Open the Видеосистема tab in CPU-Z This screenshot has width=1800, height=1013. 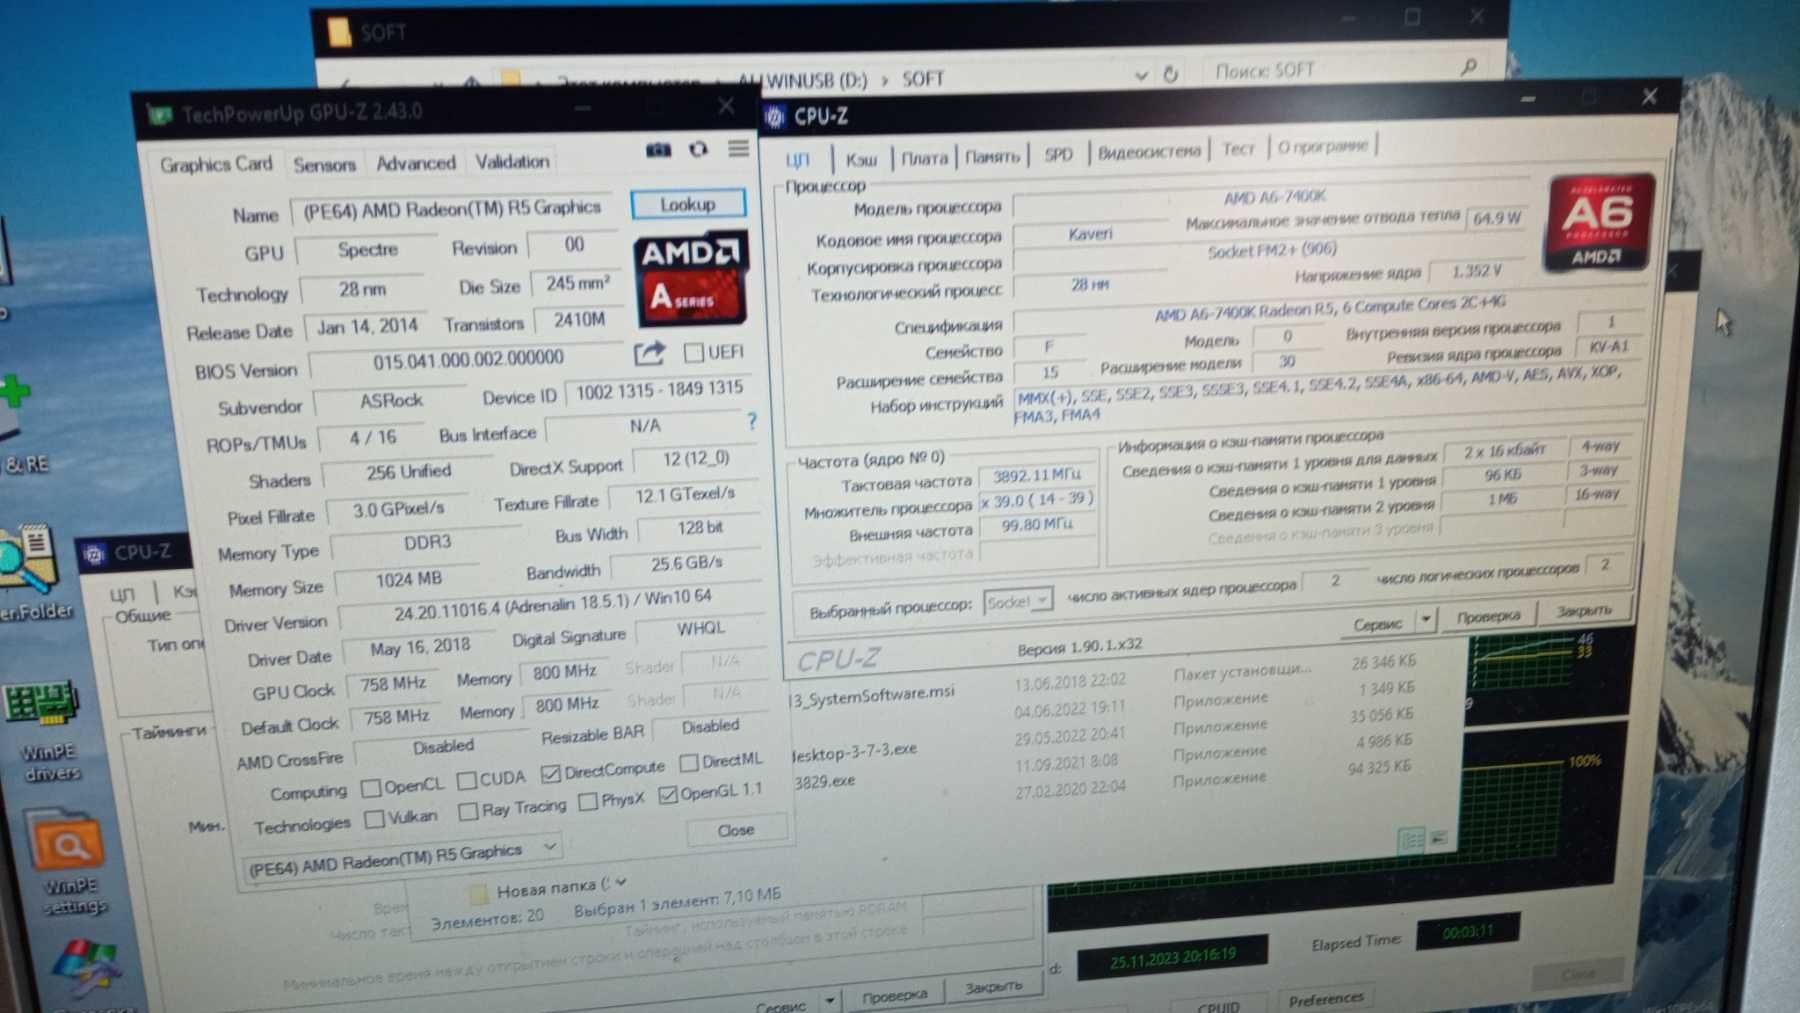point(1149,152)
